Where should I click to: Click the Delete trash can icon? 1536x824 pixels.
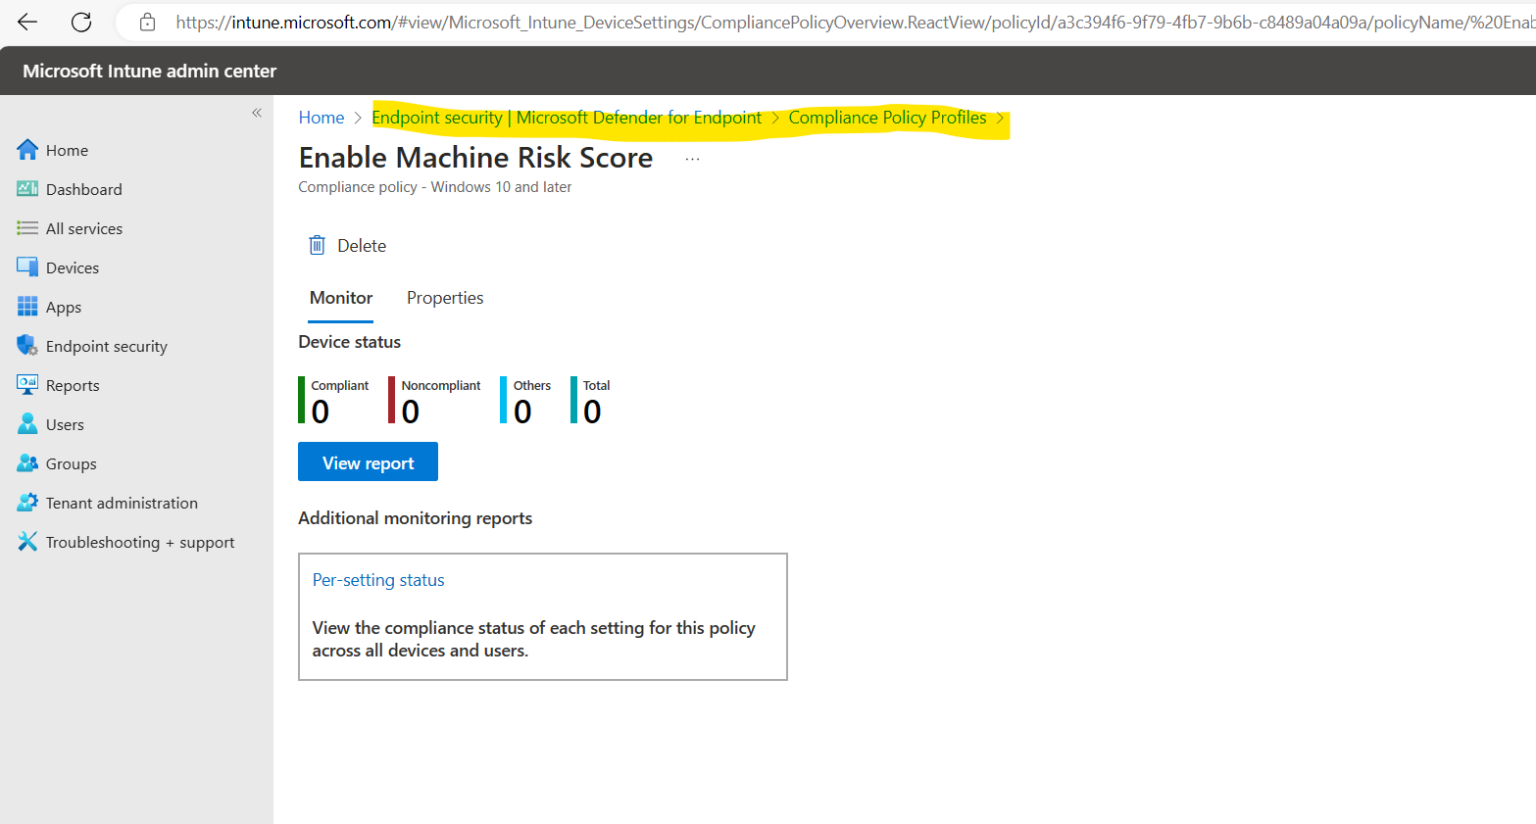coord(317,244)
